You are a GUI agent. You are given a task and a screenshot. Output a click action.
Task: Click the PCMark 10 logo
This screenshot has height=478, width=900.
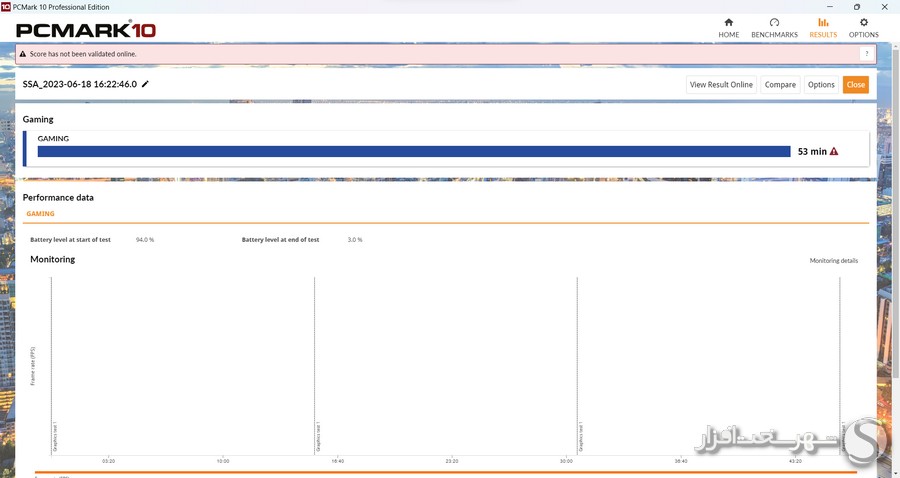click(x=86, y=30)
